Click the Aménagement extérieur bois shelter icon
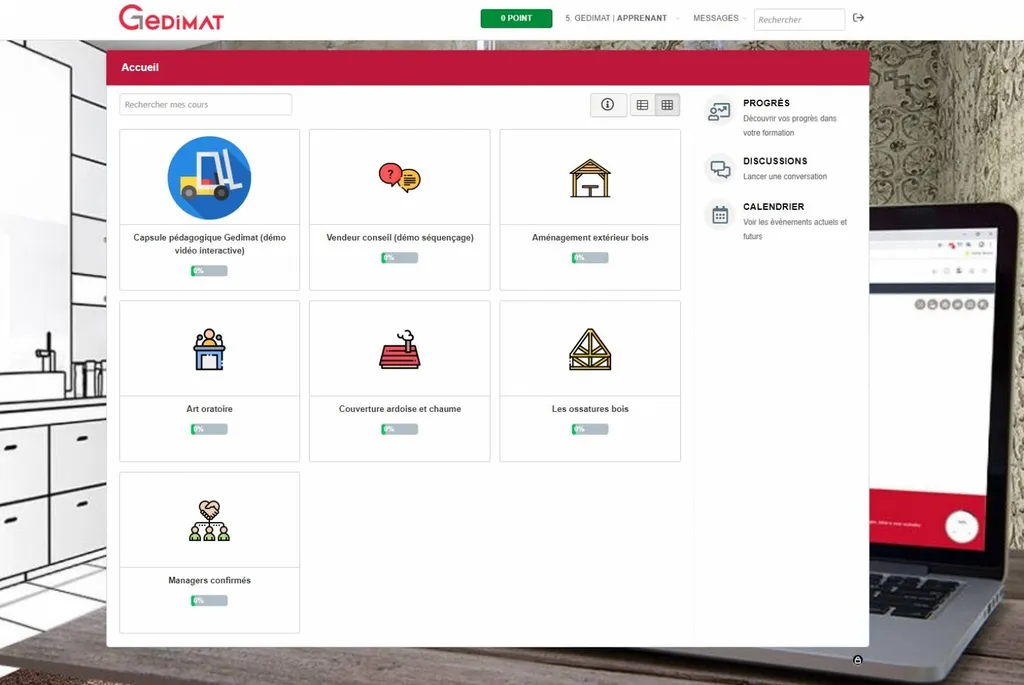The image size is (1024, 685). tap(590, 178)
